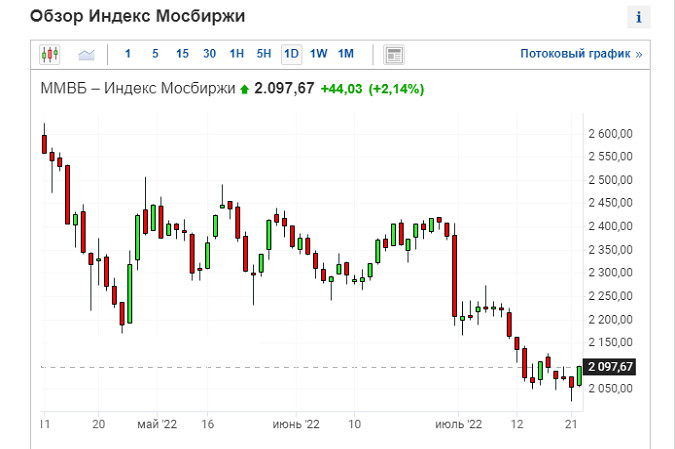Click the 2 500,00 axis label

pyautogui.click(x=610, y=180)
